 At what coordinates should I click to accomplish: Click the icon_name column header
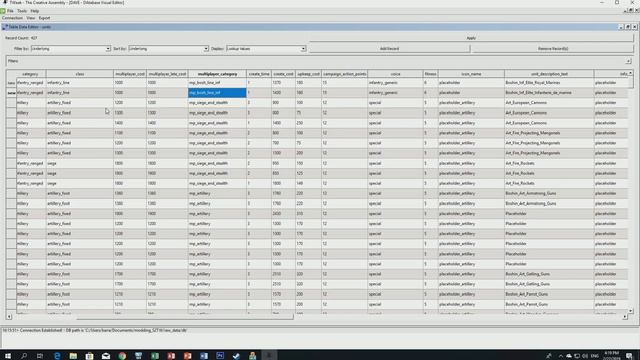[x=471, y=74]
